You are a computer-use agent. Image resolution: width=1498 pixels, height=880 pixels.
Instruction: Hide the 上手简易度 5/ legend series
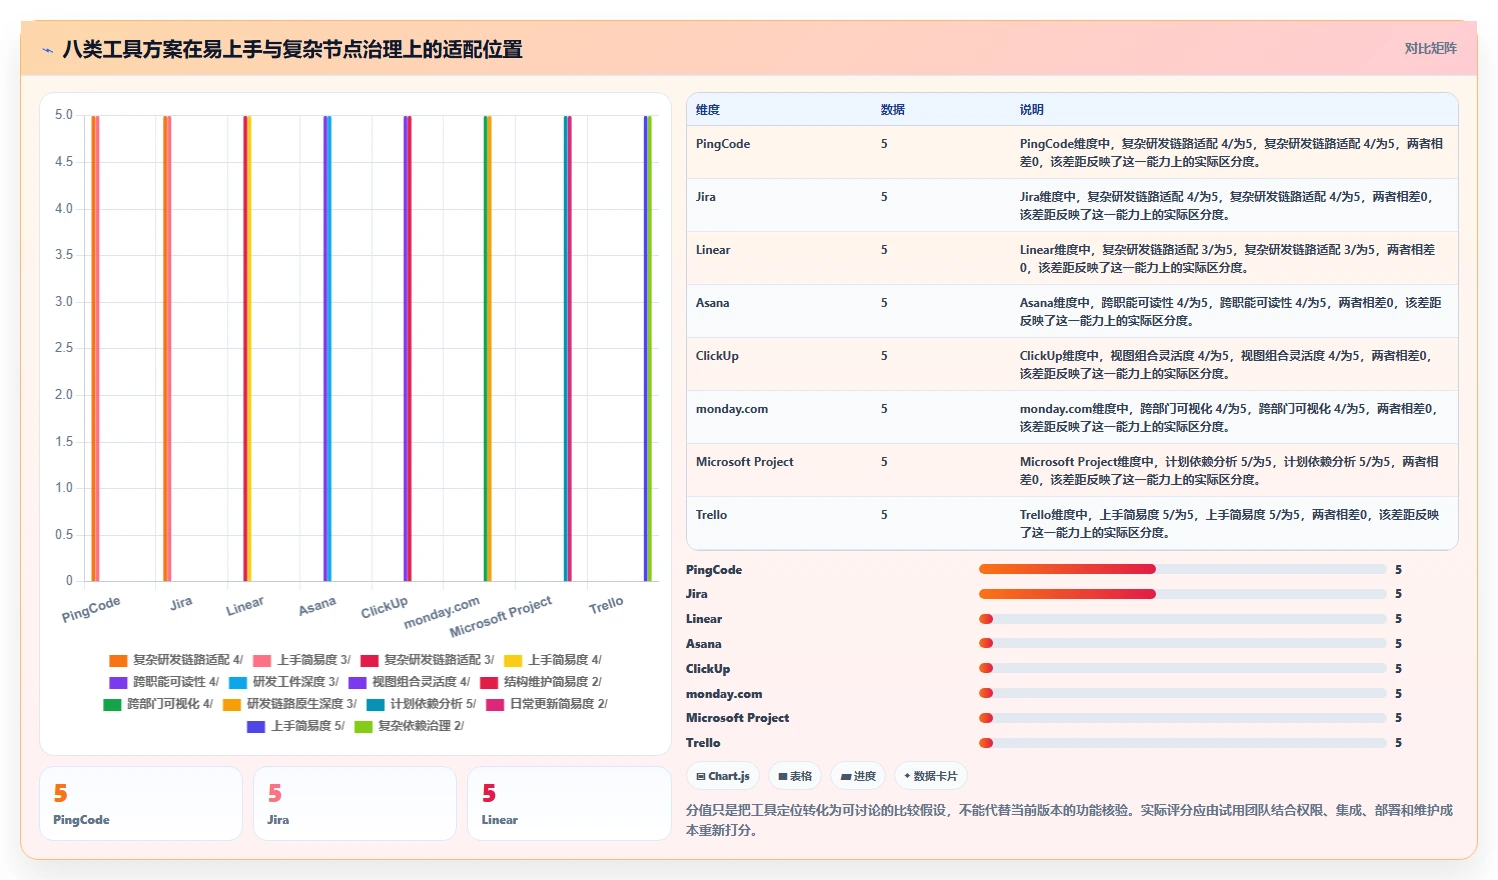point(296,726)
